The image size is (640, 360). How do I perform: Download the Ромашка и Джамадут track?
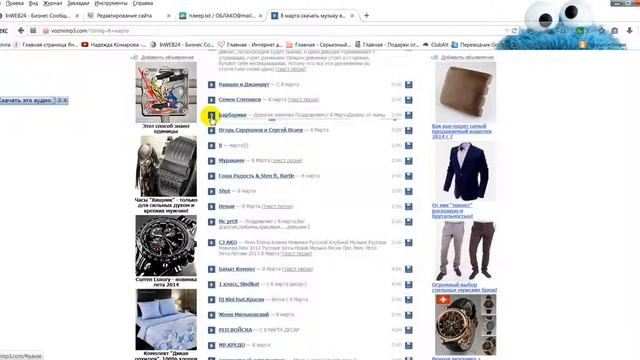coord(409,84)
